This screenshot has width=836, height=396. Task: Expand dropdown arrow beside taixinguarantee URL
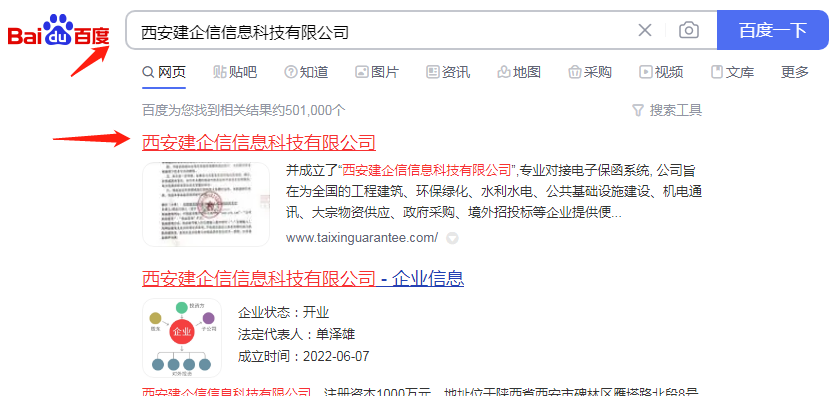tap(452, 238)
